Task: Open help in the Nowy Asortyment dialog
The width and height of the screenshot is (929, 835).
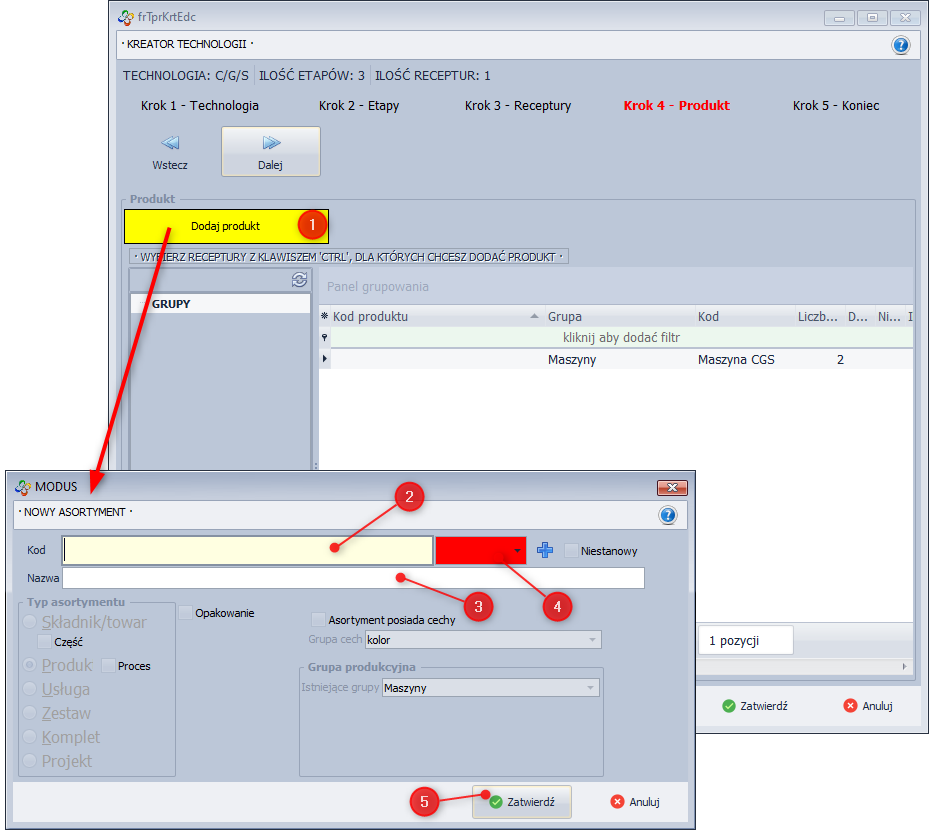Action: (668, 515)
